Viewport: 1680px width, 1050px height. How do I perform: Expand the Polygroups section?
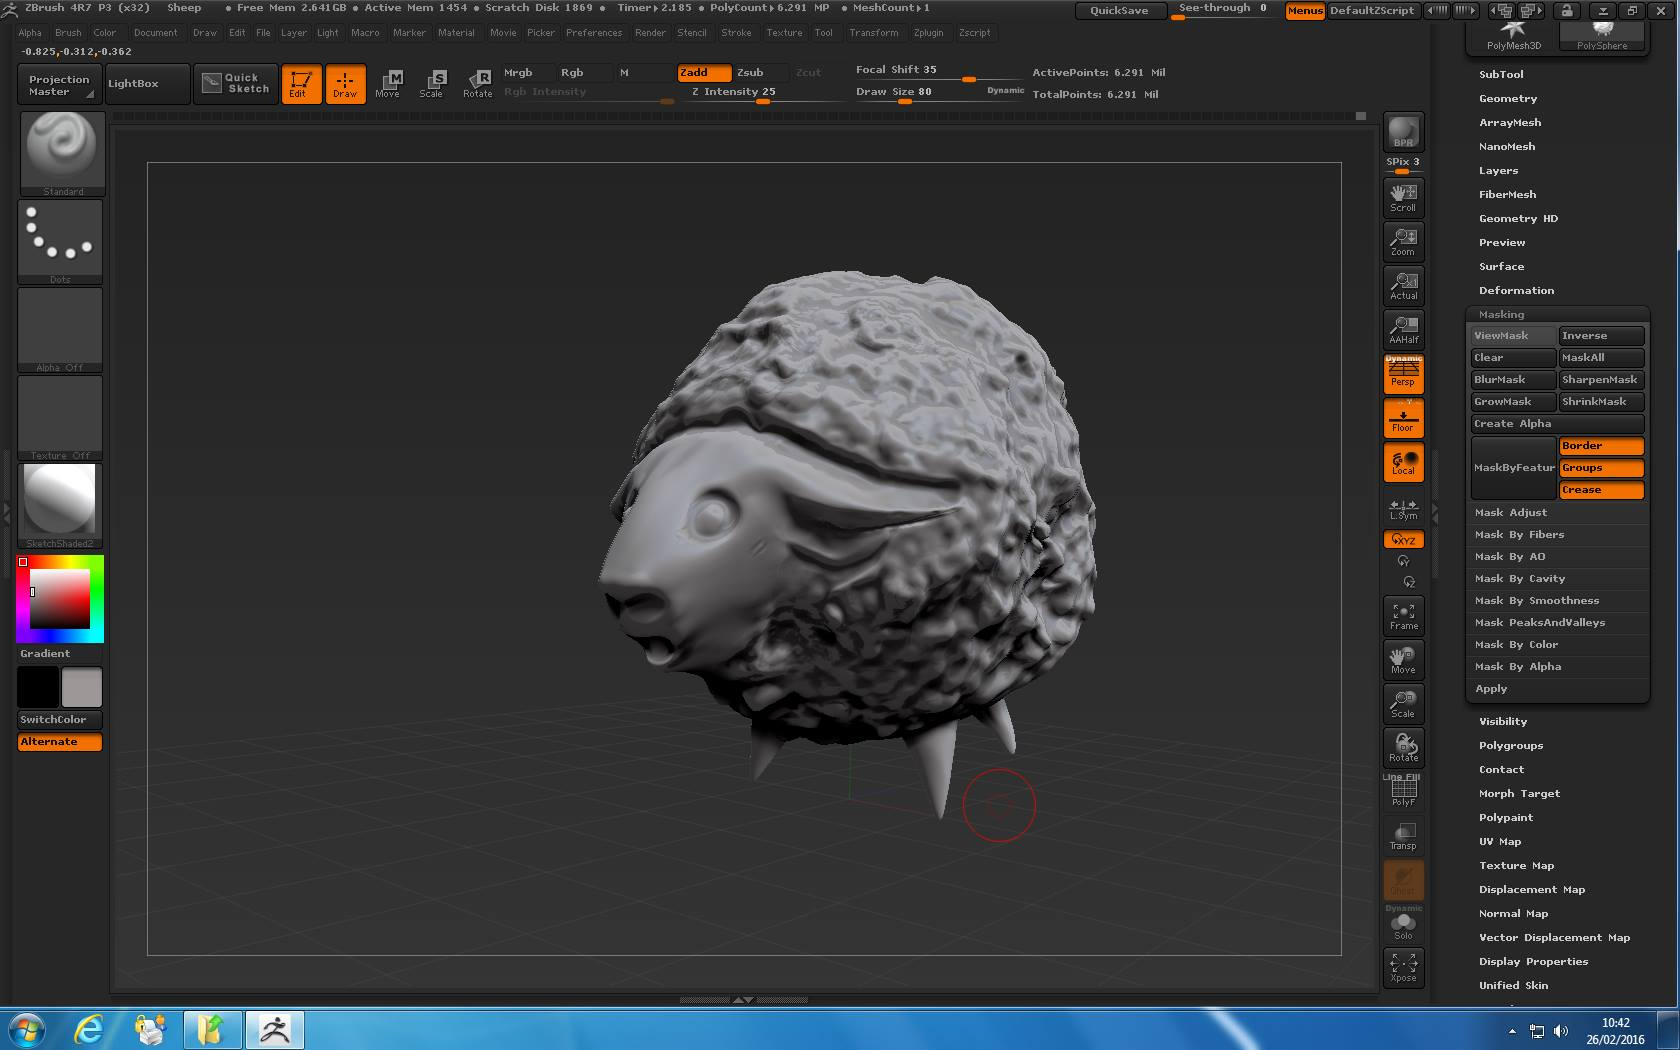[1511, 746]
